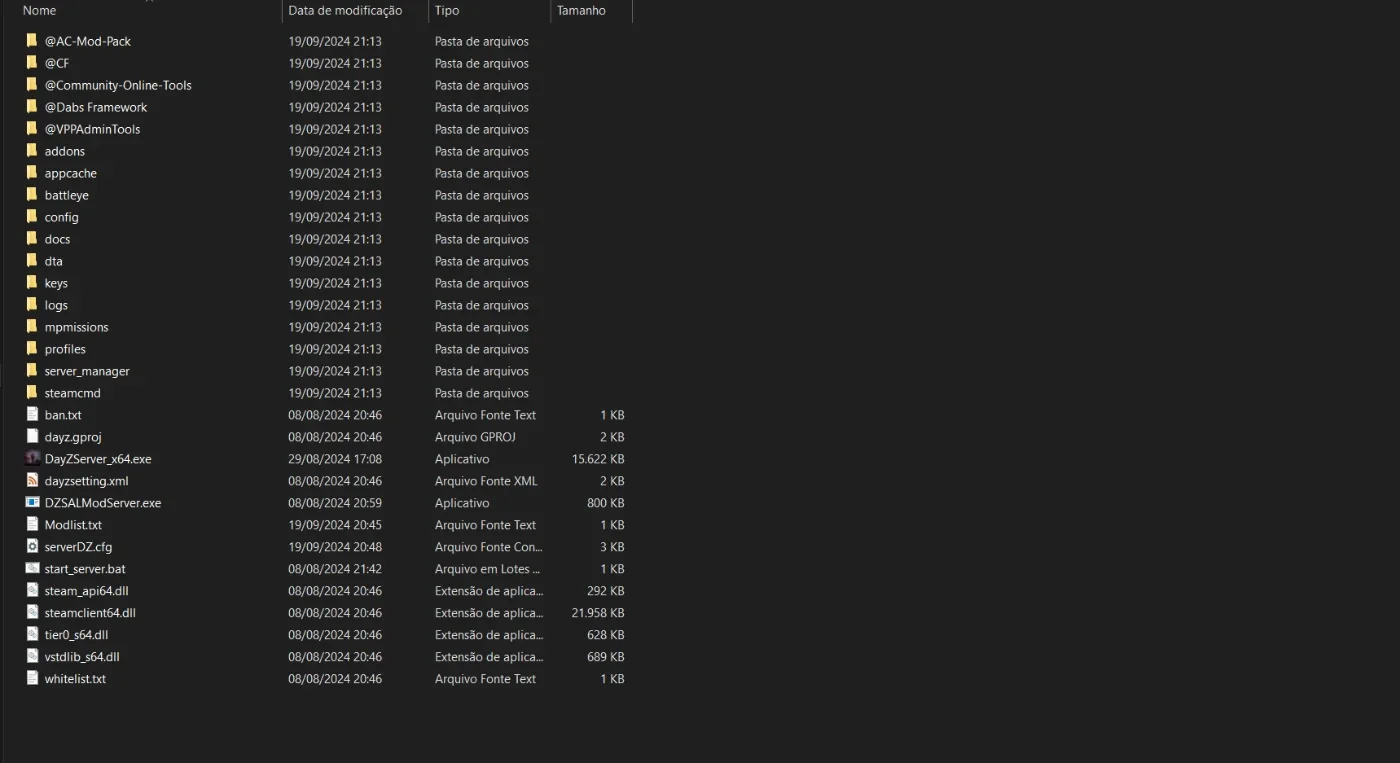This screenshot has height=763, width=1400.
Task: Click the 3 KB size value
Action: point(612,547)
